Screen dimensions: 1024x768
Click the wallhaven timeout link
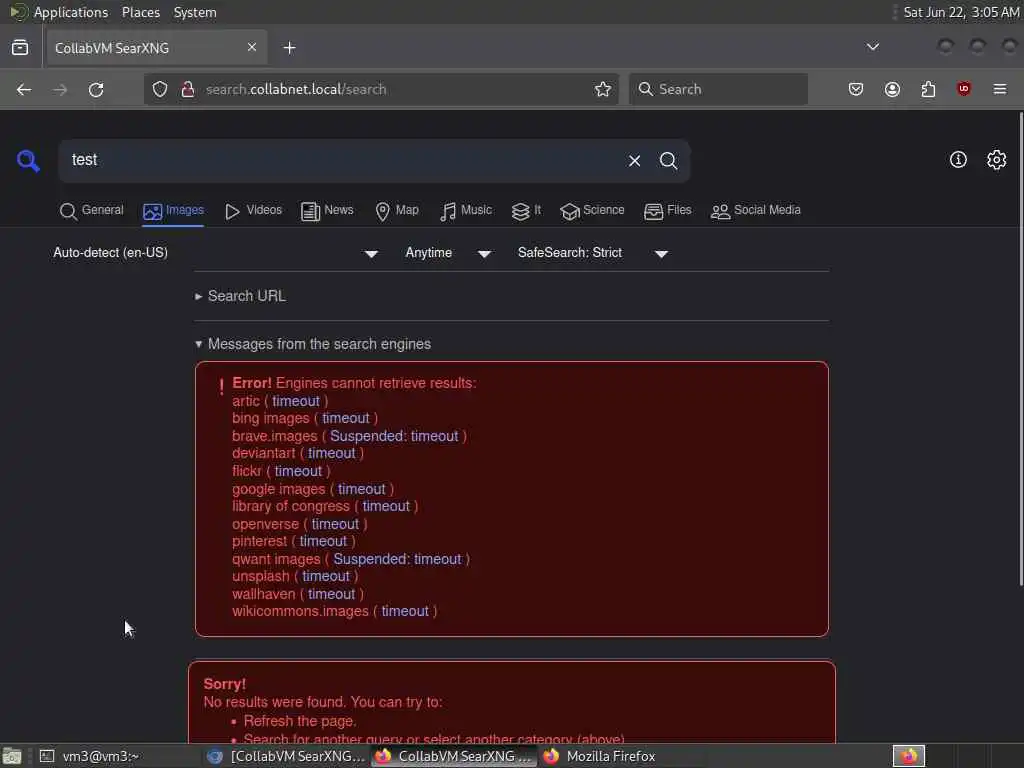[332, 594]
